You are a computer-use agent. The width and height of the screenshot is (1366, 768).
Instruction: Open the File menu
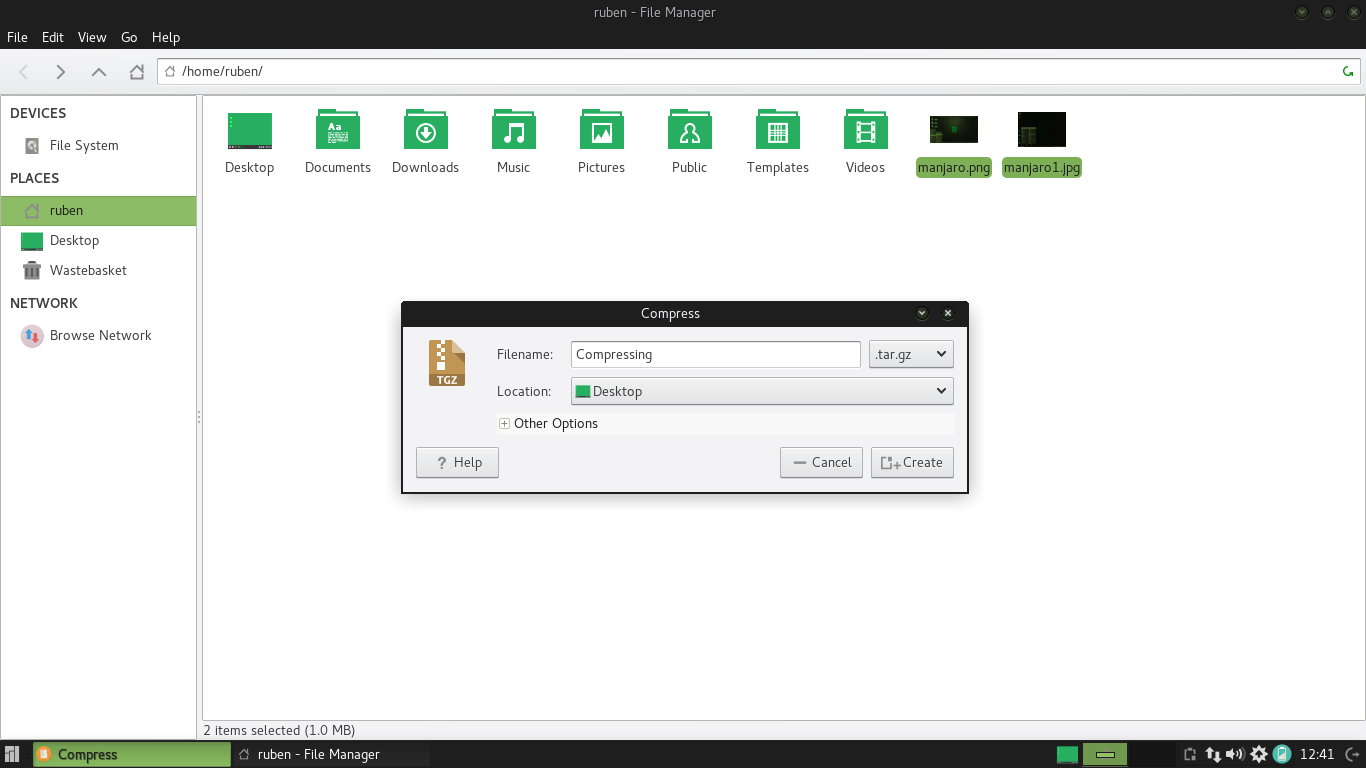pos(17,37)
